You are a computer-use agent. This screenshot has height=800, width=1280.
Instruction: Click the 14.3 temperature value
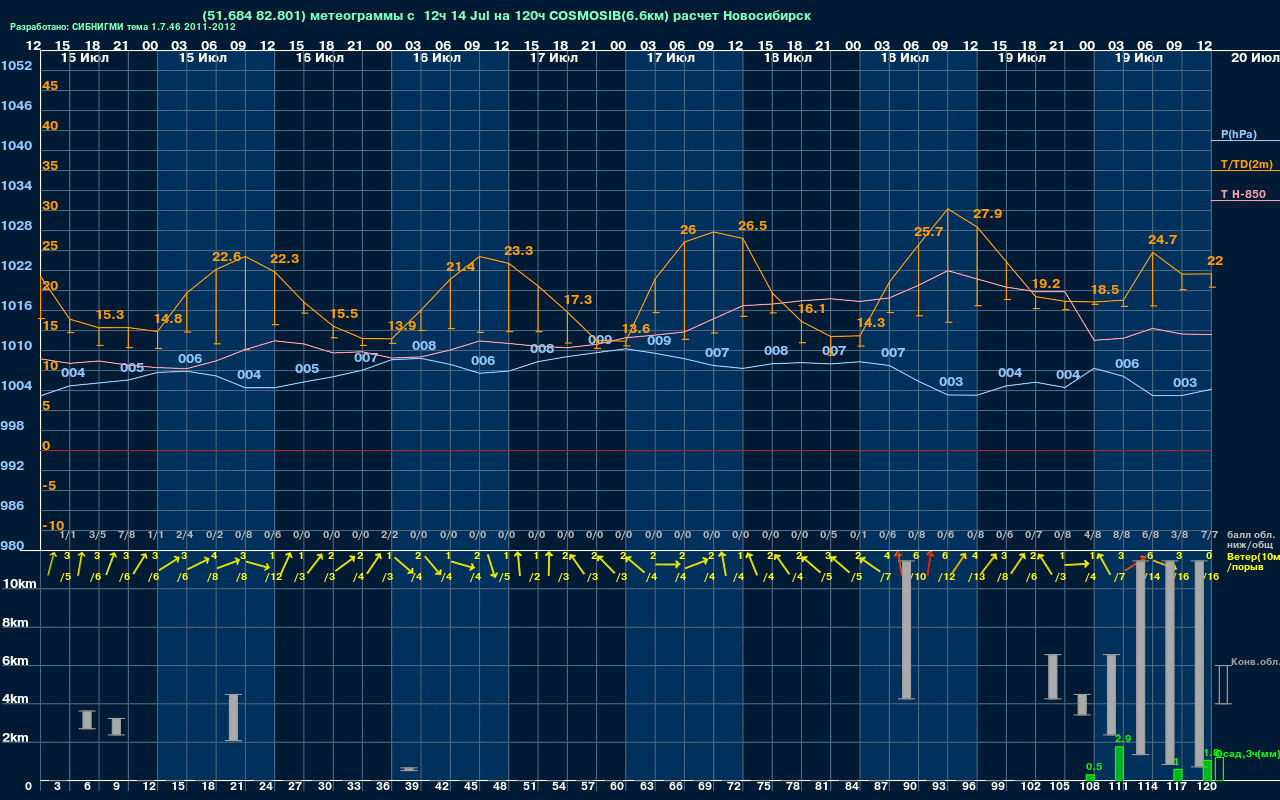(871, 323)
